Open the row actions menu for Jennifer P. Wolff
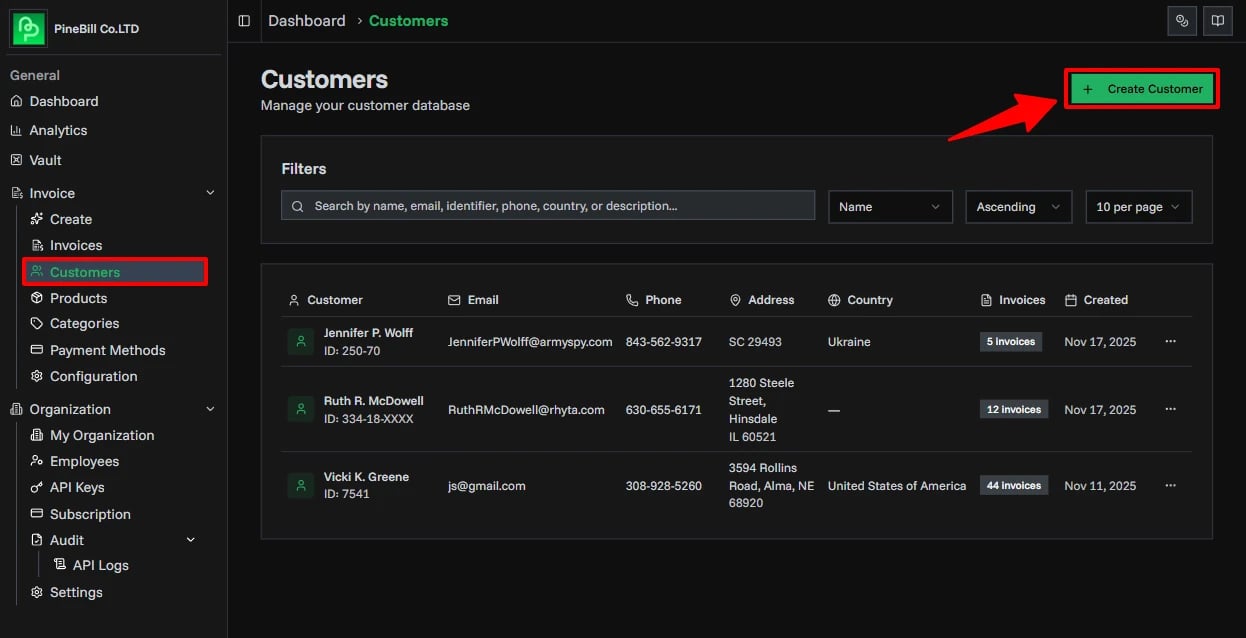 [x=1170, y=341]
